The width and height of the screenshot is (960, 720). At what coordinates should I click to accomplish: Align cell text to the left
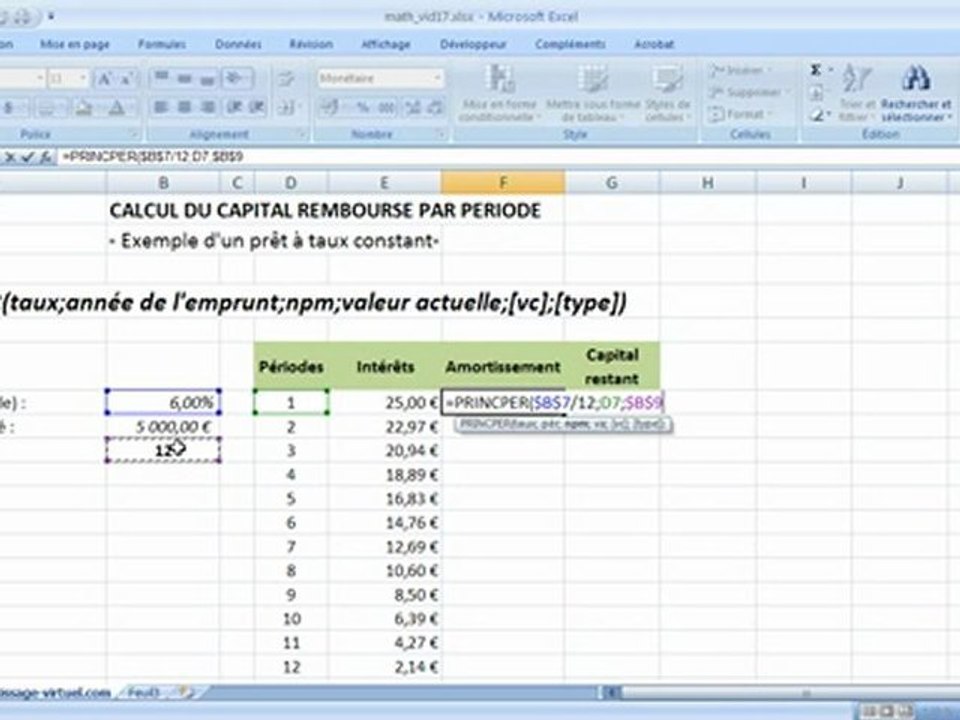click(161, 107)
